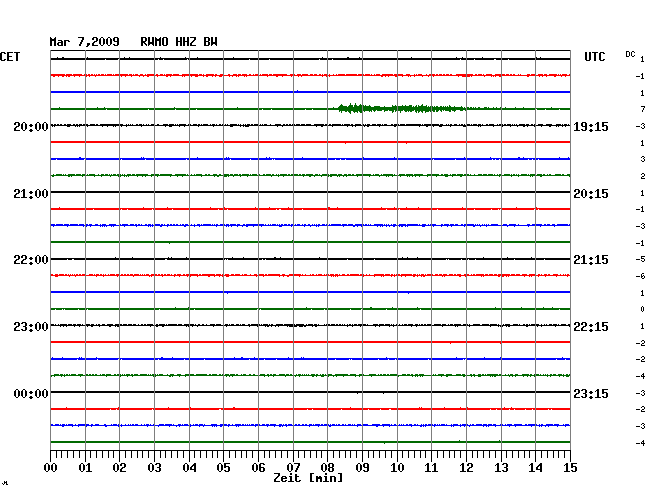The image size is (650, 494).
Task: Click the DC value "1" beside 22:15
Action: [x=643, y=326]
